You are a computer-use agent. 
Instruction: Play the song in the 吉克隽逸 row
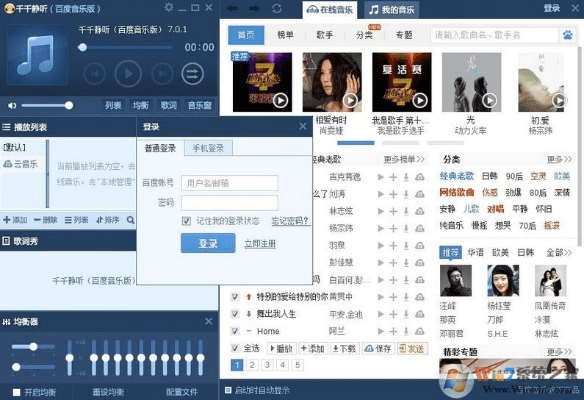tap(380, 177)
